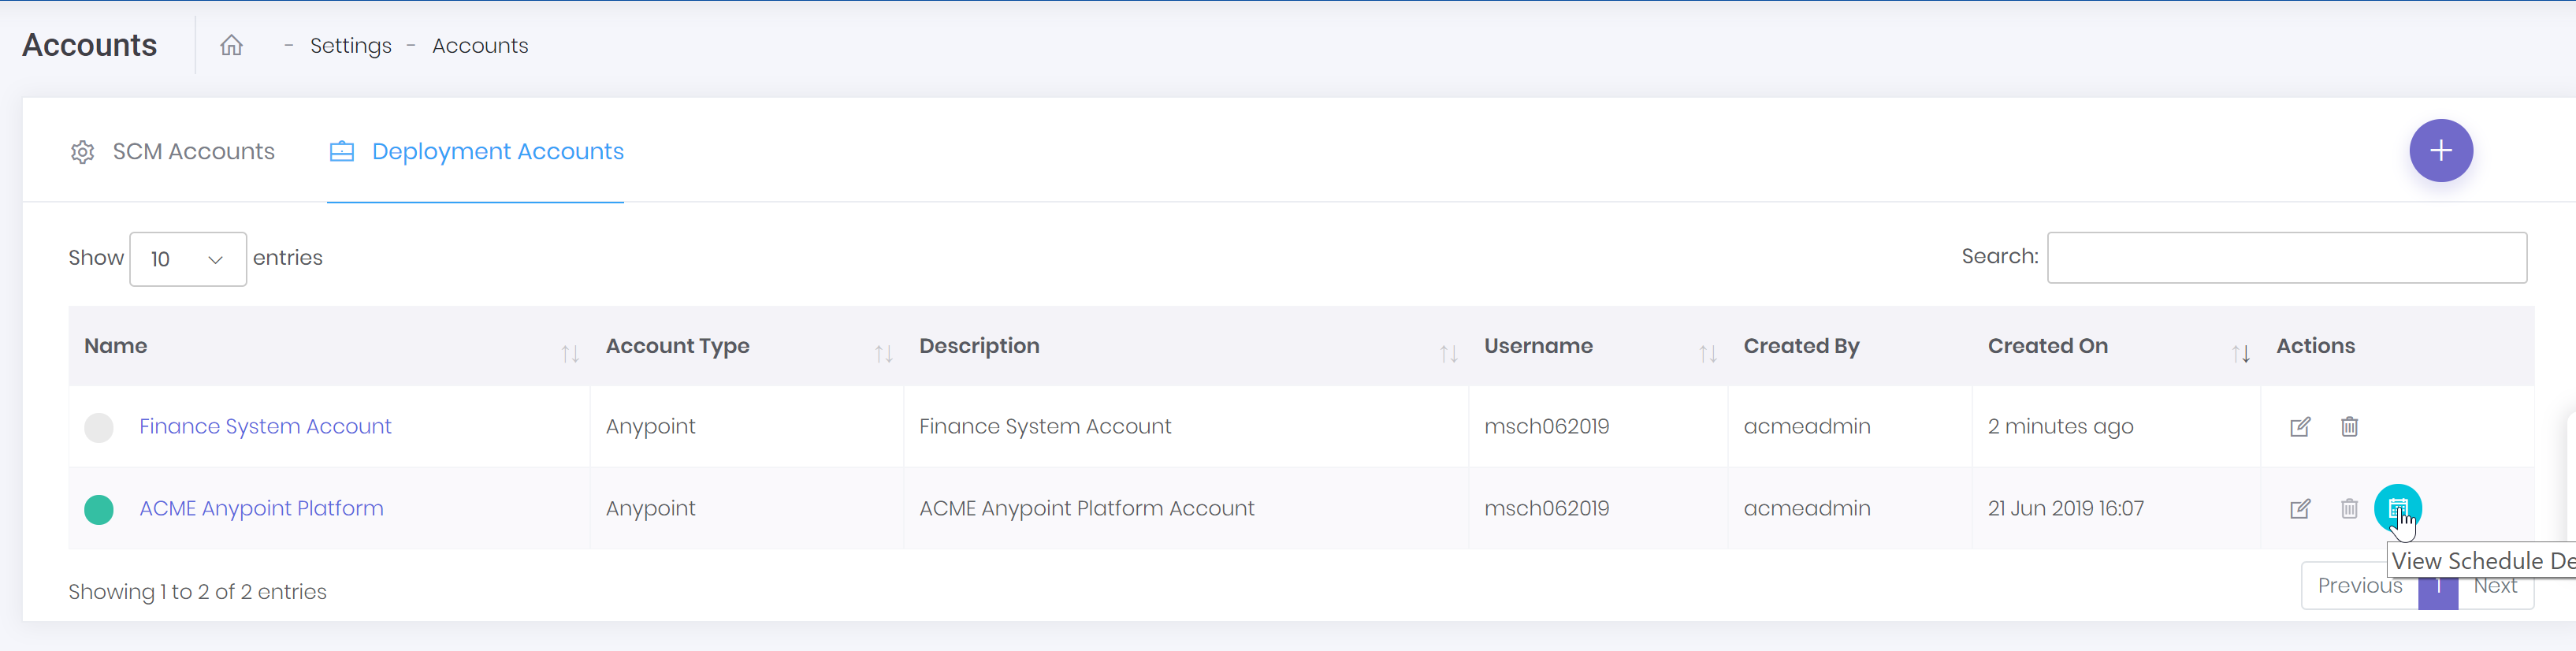
Task: Select page 1 in pagination
Action: click(x=2438, y=586)
